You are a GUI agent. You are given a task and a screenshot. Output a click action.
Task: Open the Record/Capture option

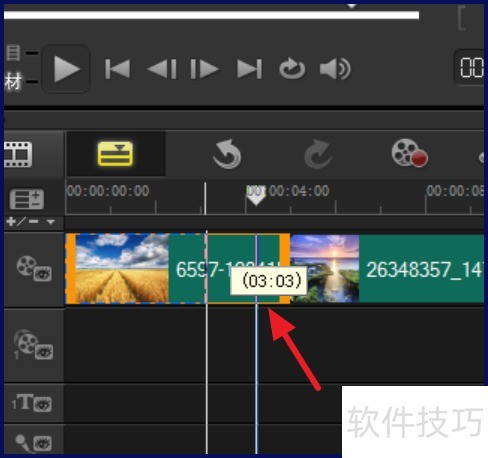pyautogui.click(x=410, y=153)
